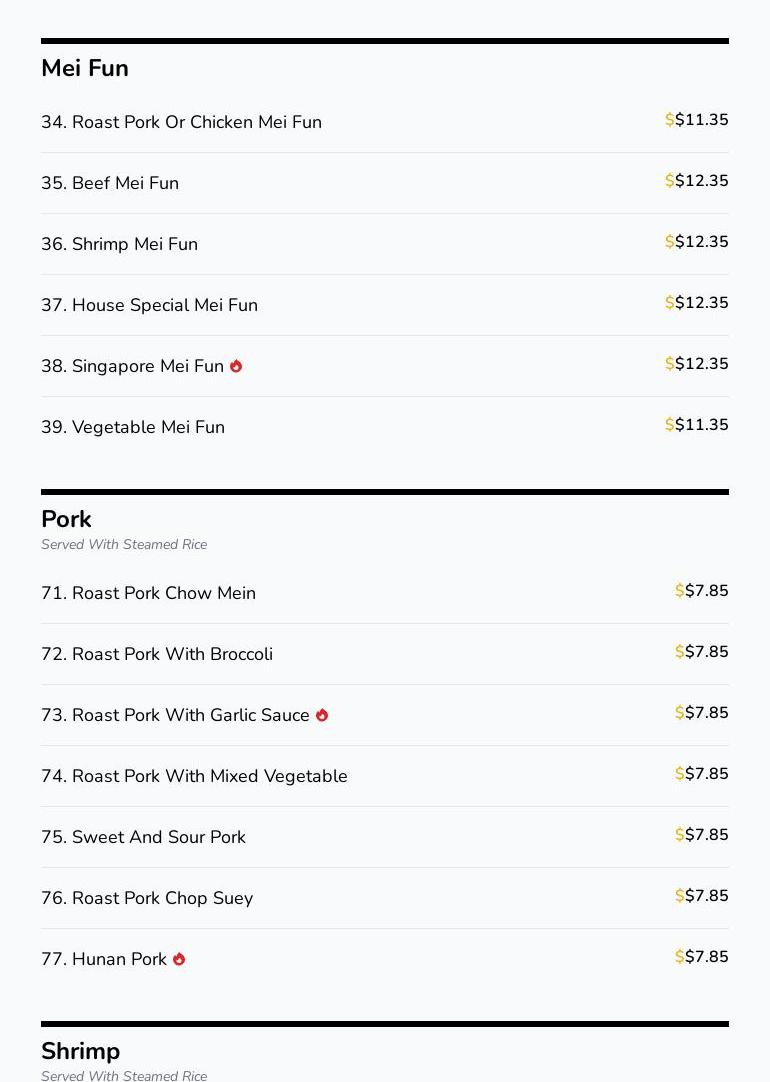Select Roast Pork Chow Mein
This screenshot has height=1082, width=770.
148,593
